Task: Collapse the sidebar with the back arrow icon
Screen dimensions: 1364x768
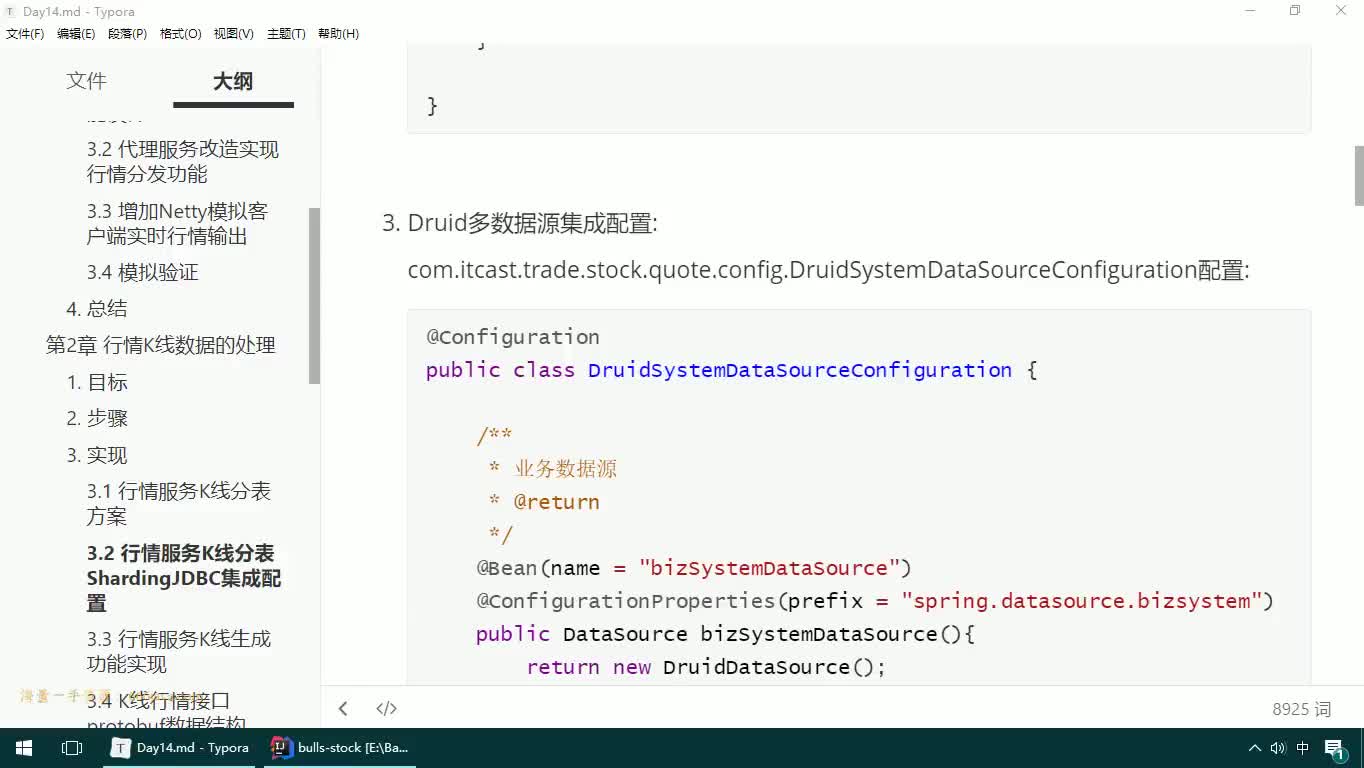Action: (343, 709)
